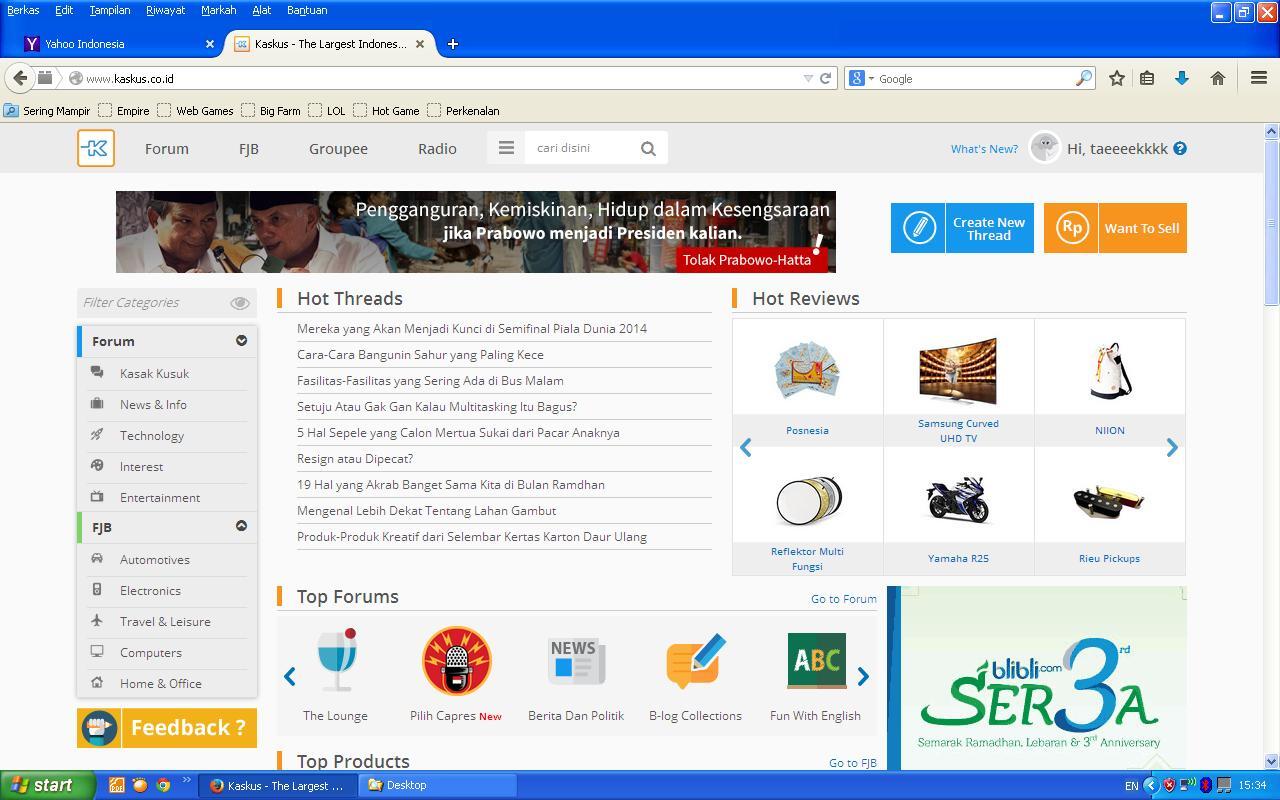Close the Yahoo Indonesia tab
This screenshot has width=1280, height=800.
(209, 44)
